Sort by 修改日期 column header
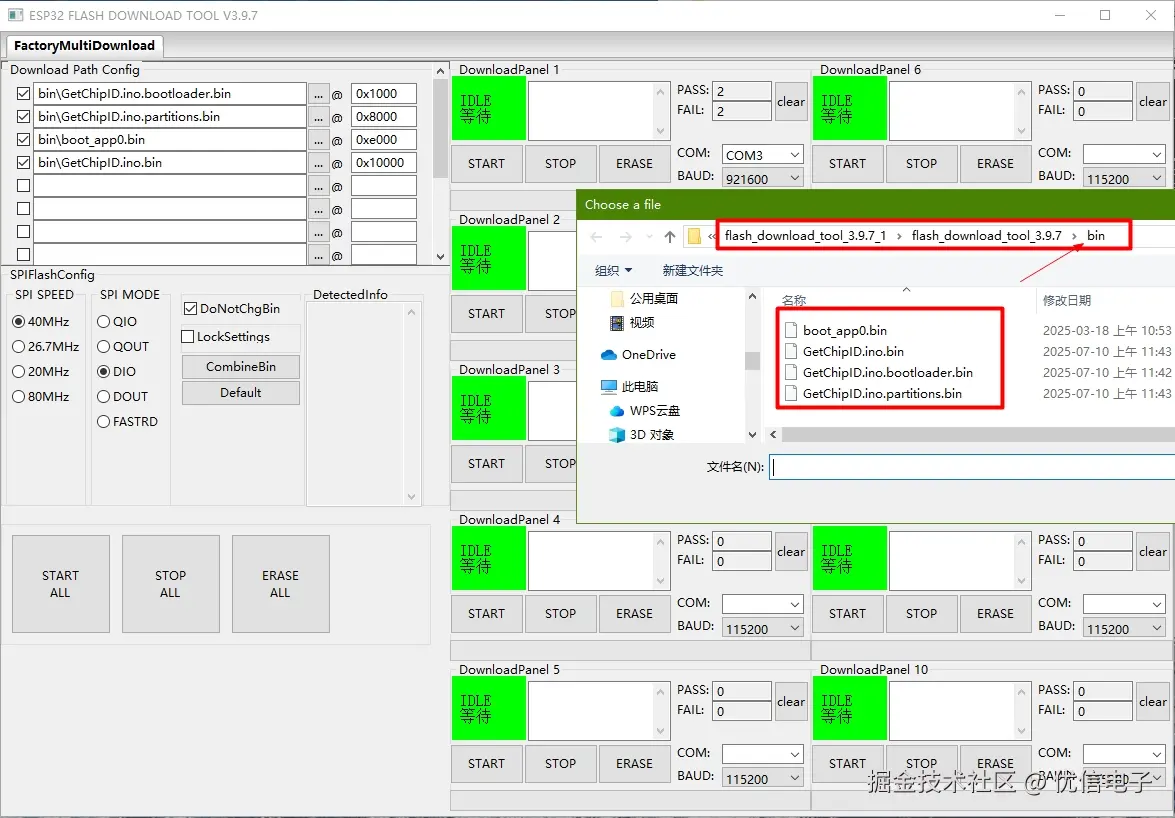 coord(1066,300)
